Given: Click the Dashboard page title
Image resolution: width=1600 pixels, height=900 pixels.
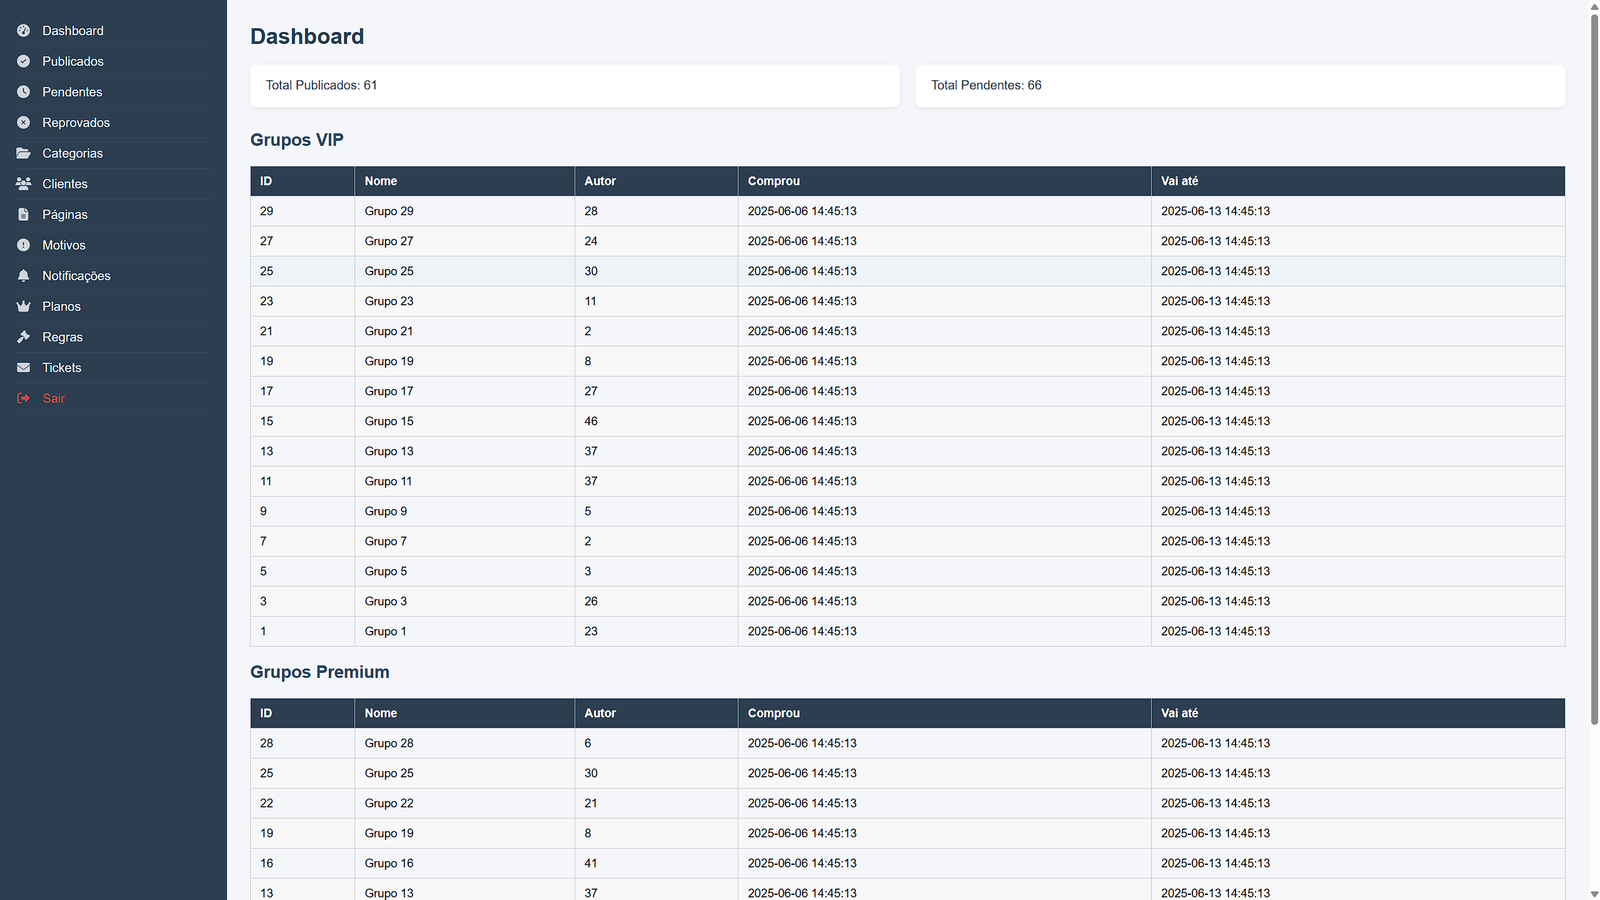Looking at the screenshot, I should tap(307, 37).
